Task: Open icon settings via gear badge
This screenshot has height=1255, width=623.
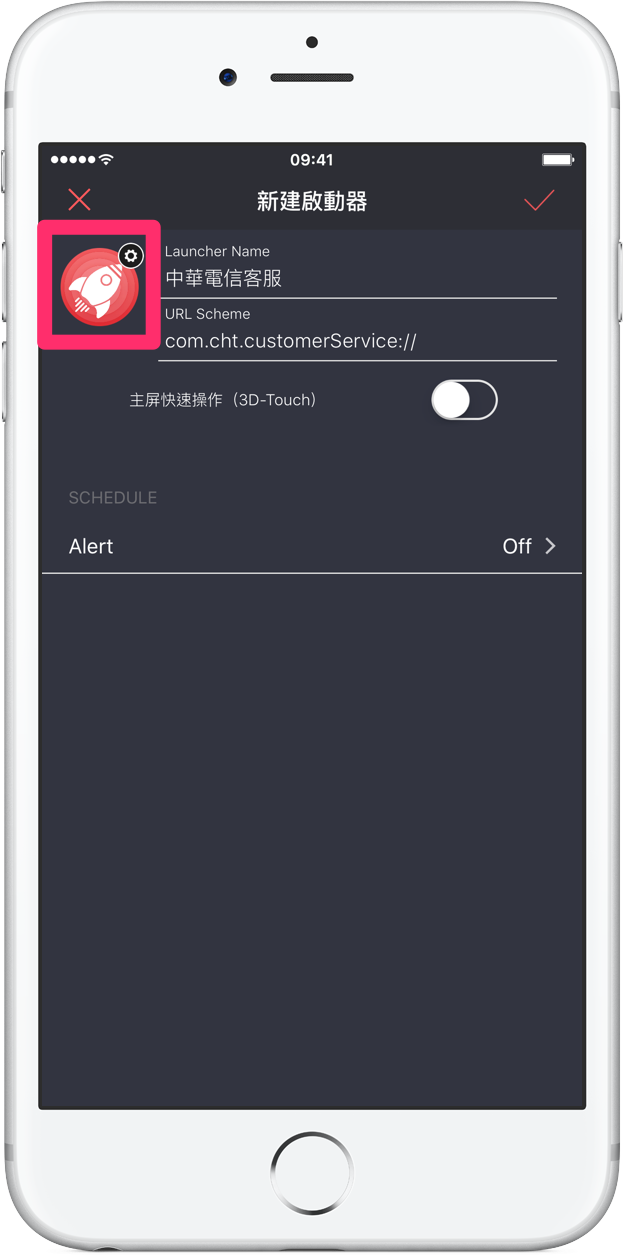Action: click(131, 255)
